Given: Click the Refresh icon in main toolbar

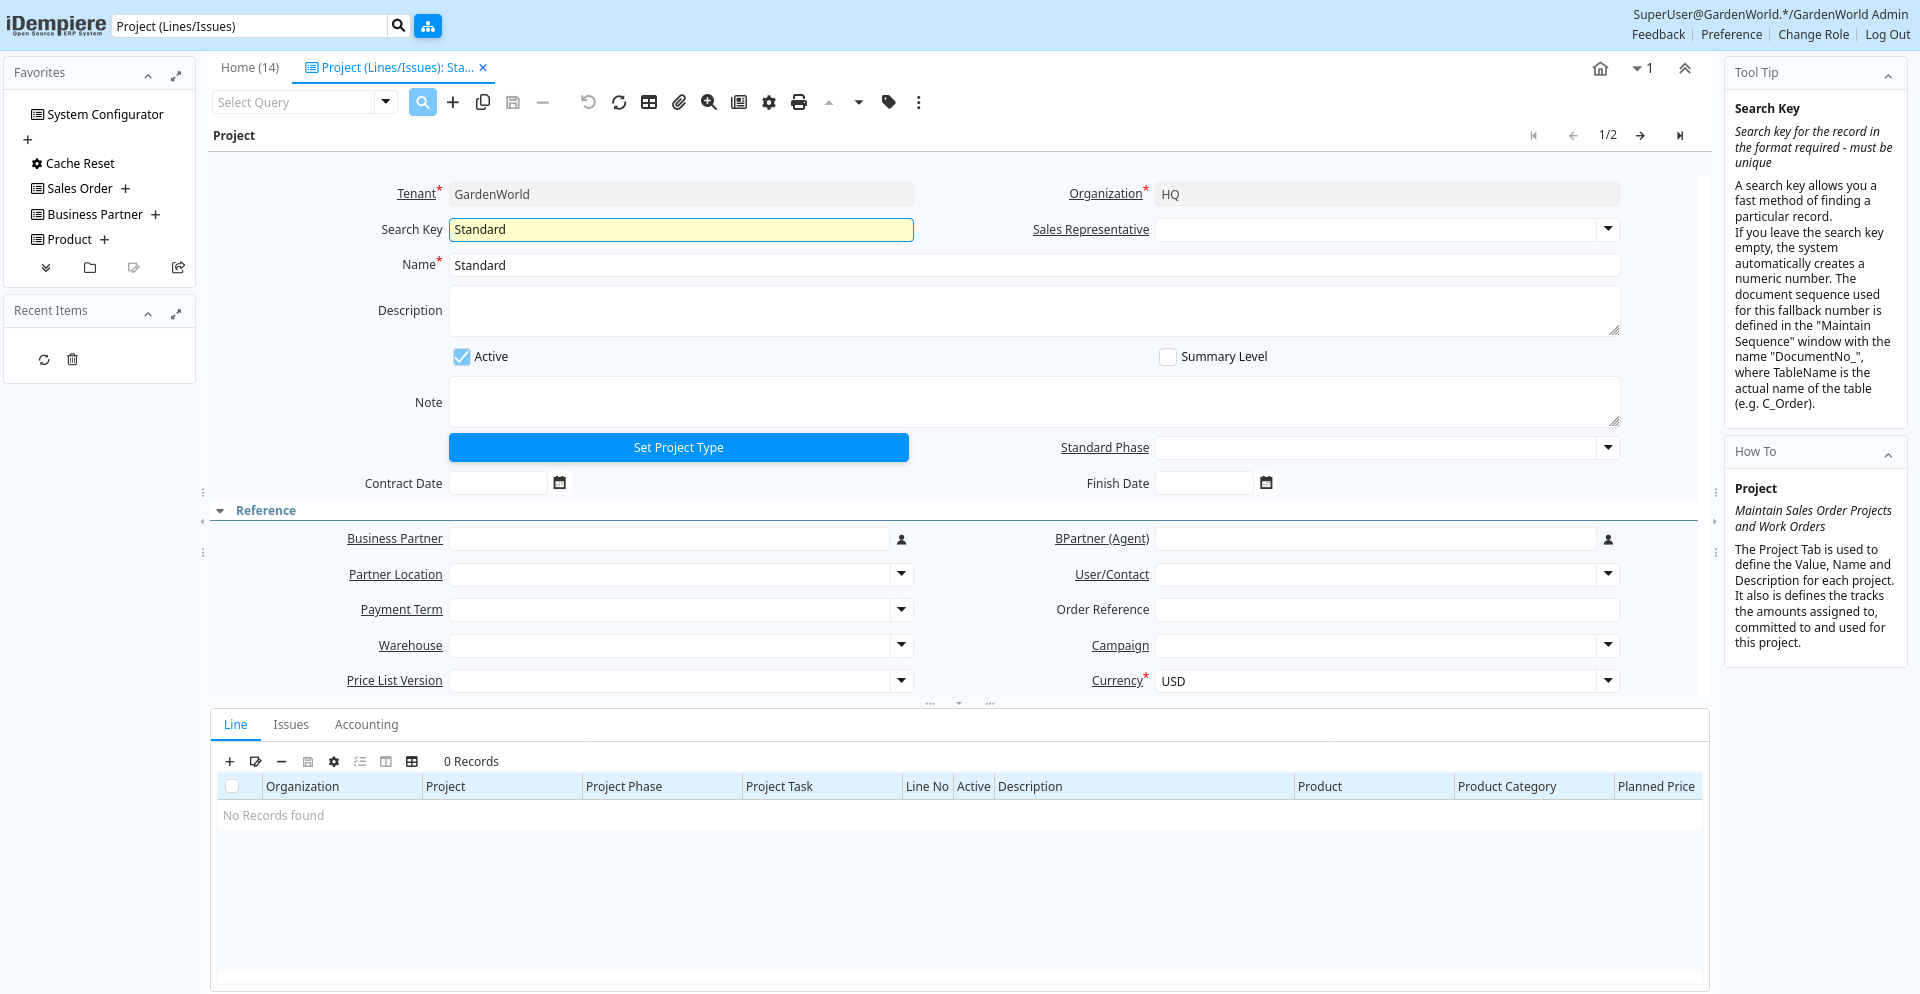Looking at the screenshot, I should click(x=619, y=102).
